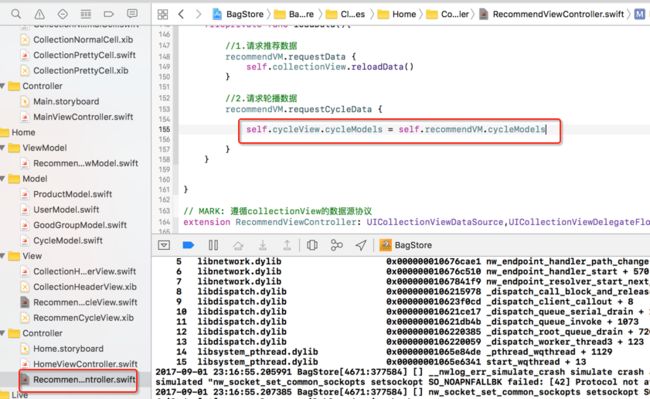Click Home folder in jump bar
The width and height of the screenshot is (650, 399).
[x=397, y=14]
